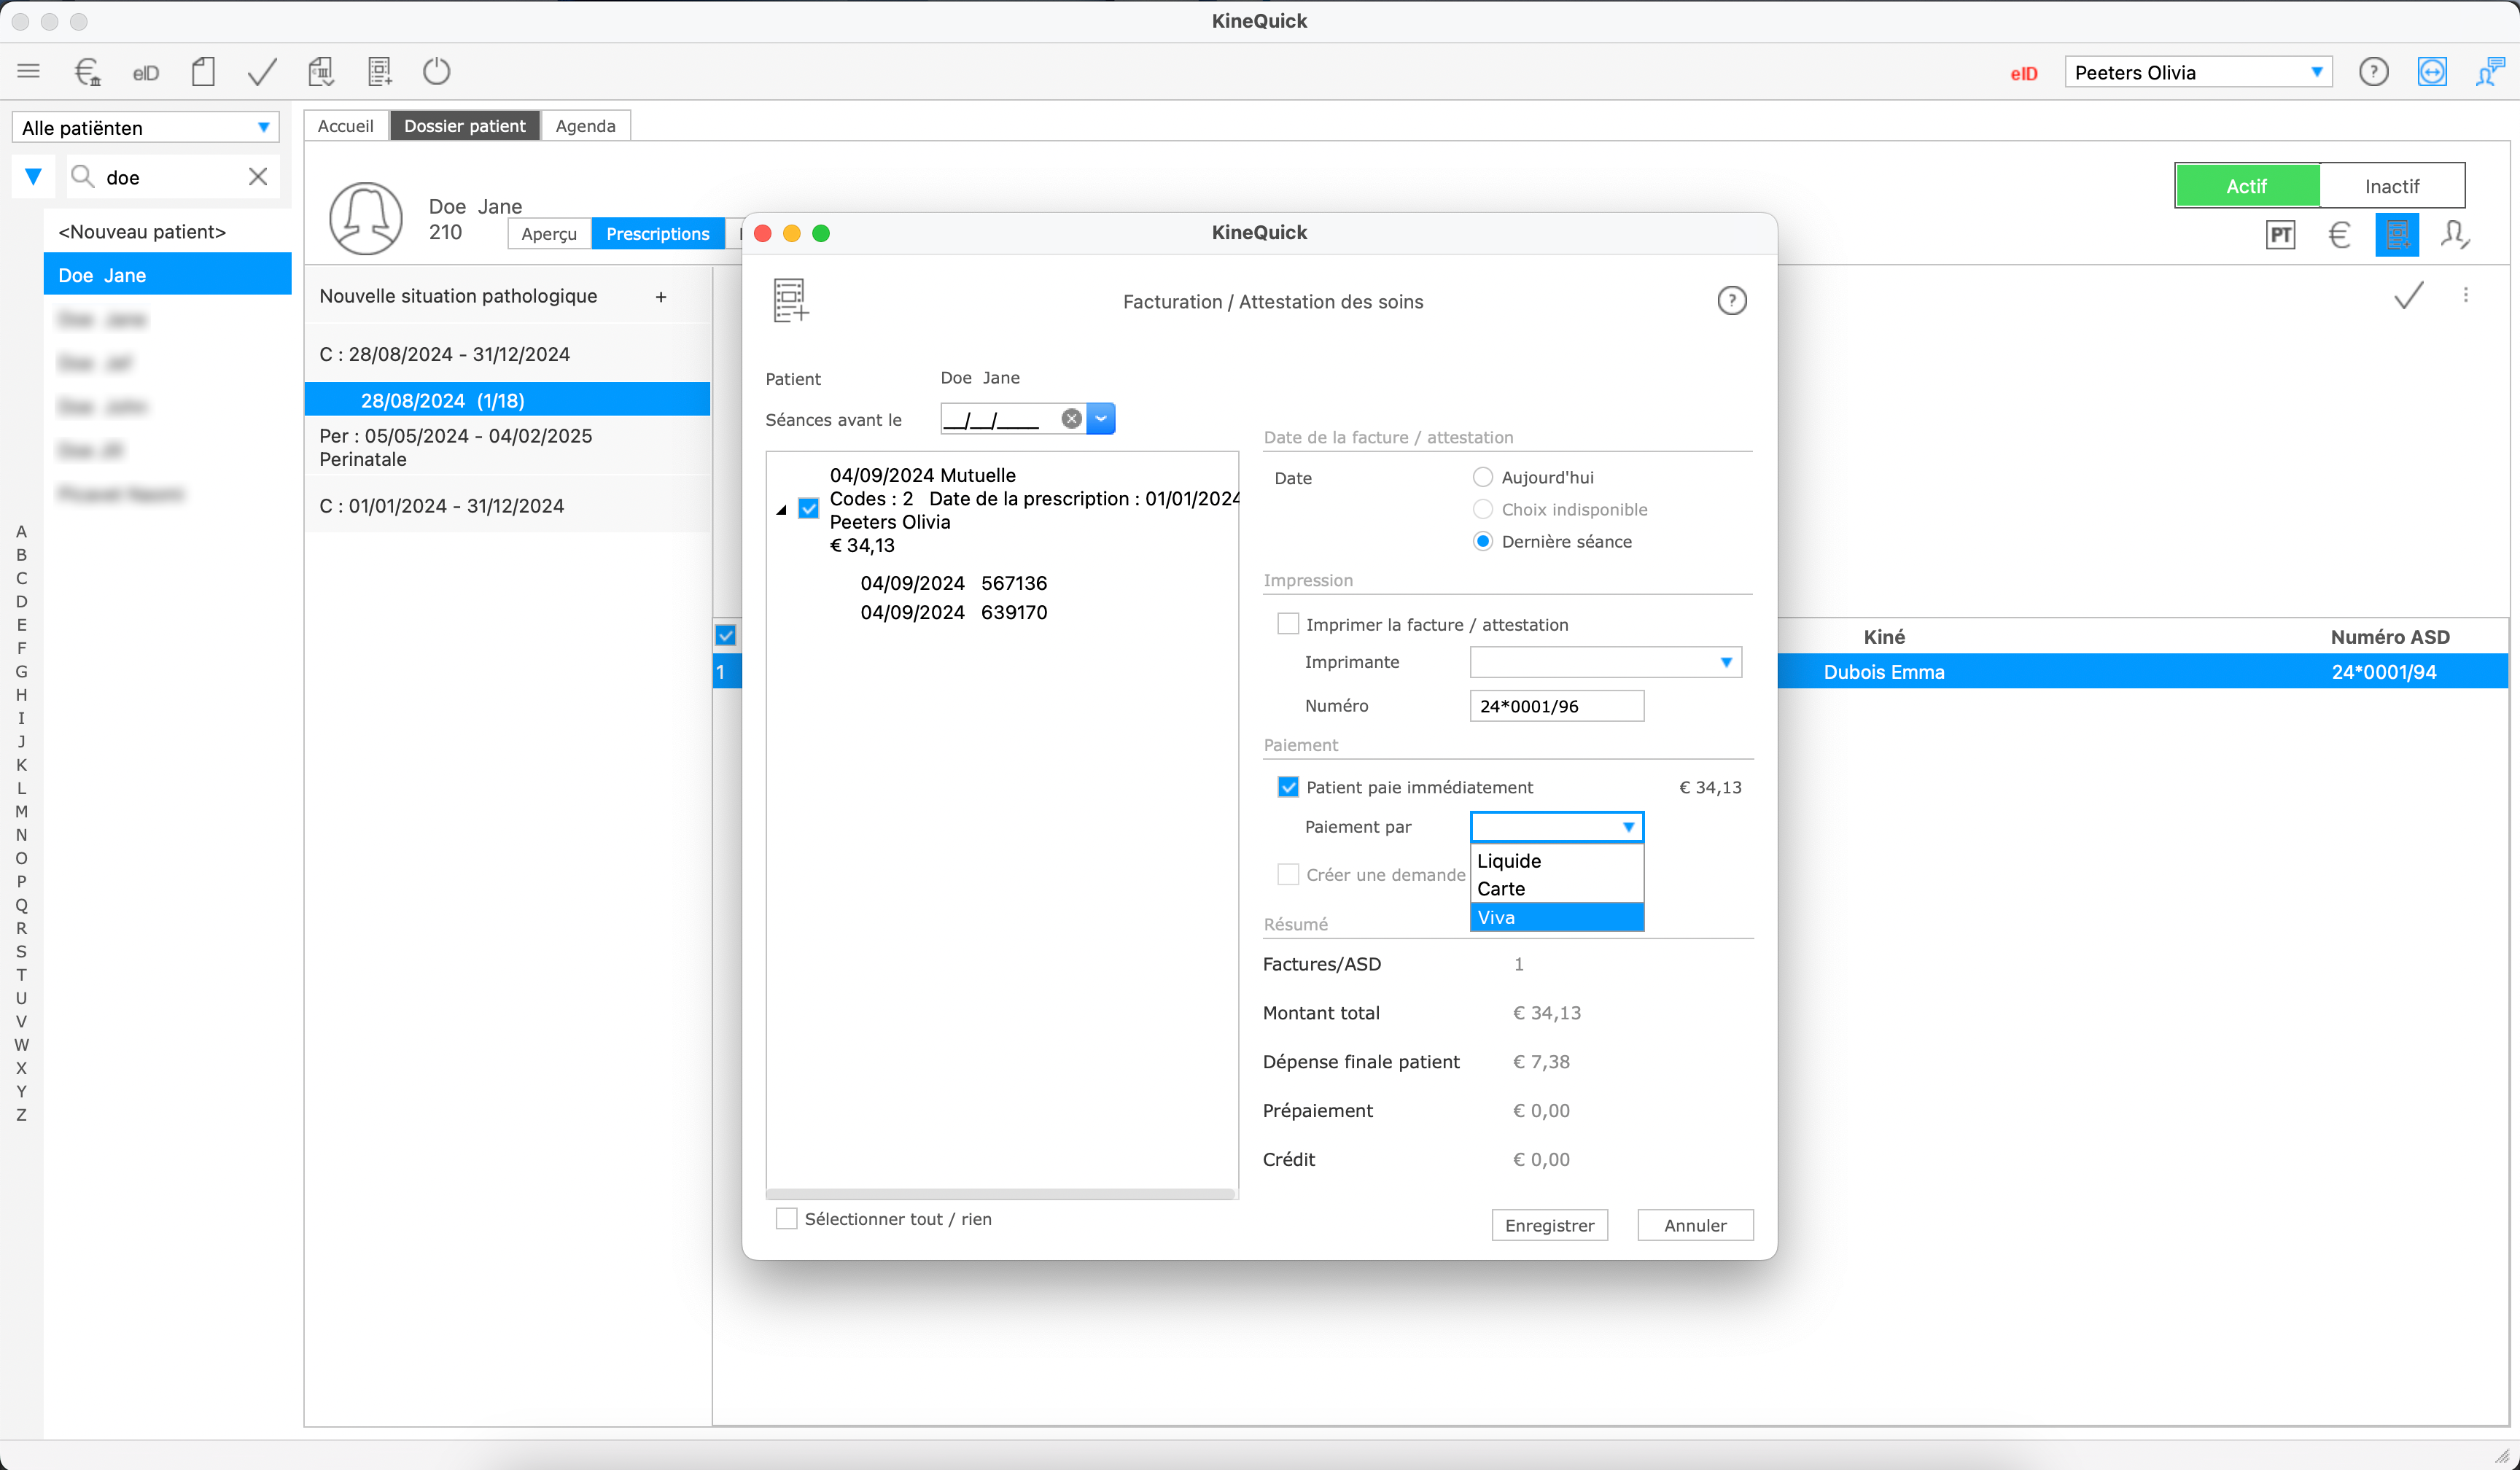2520x1470 pixels.
Task: Clear the patient search with X
Action: tap(258, 177)
